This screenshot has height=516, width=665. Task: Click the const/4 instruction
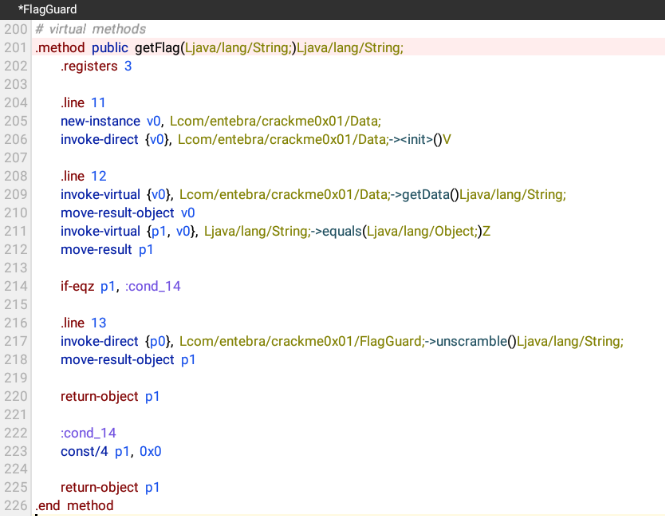coord(83,450)
